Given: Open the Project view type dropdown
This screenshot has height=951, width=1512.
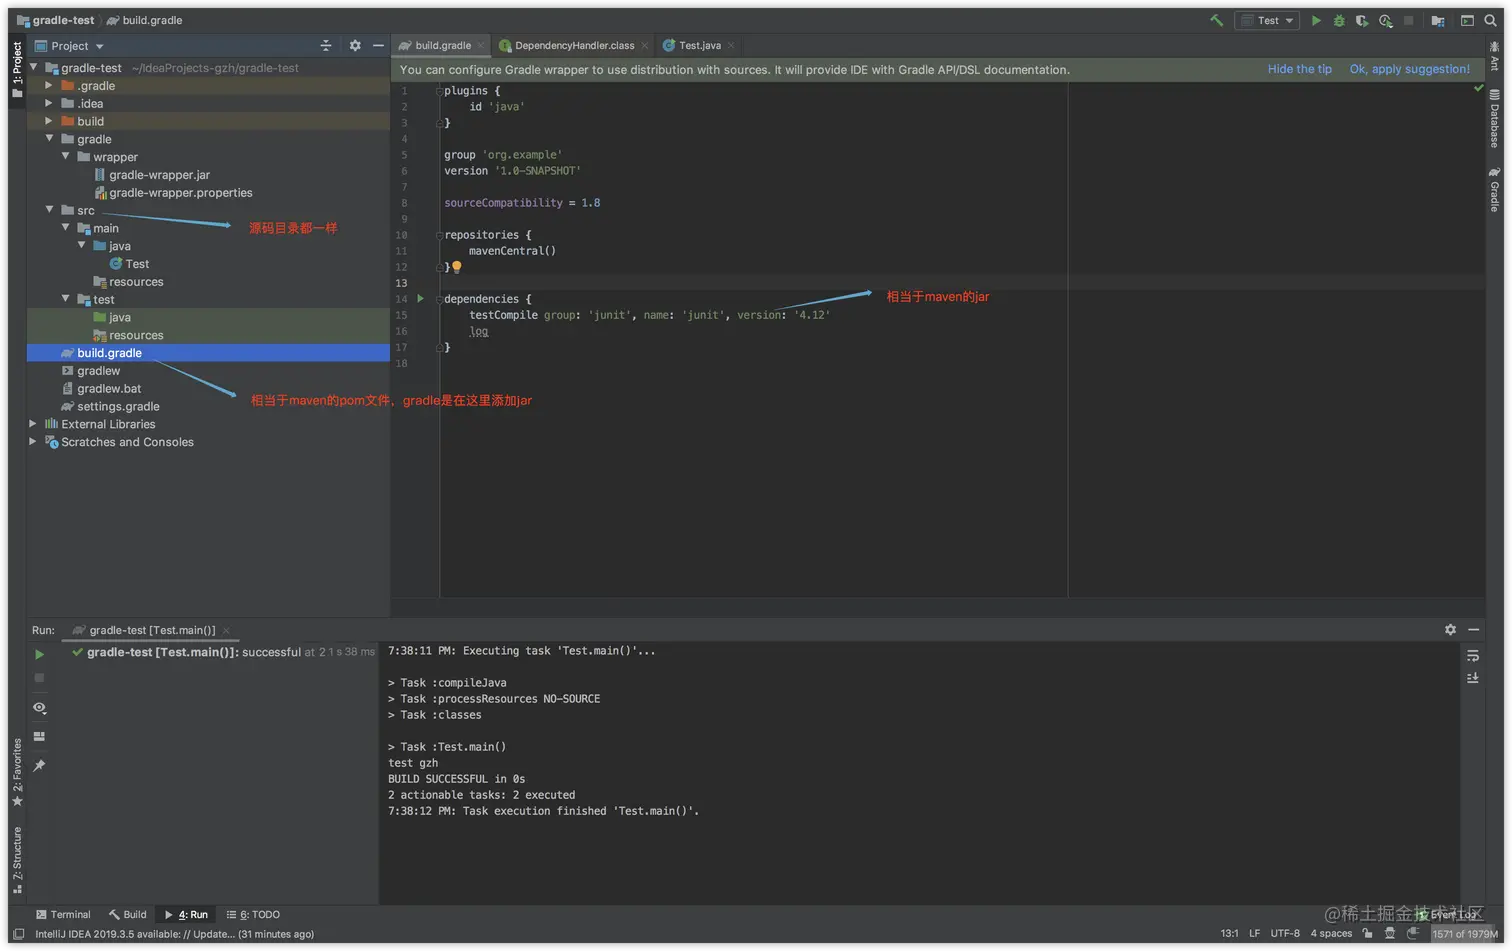Looking at the screenshot, I should pos(70,46).
